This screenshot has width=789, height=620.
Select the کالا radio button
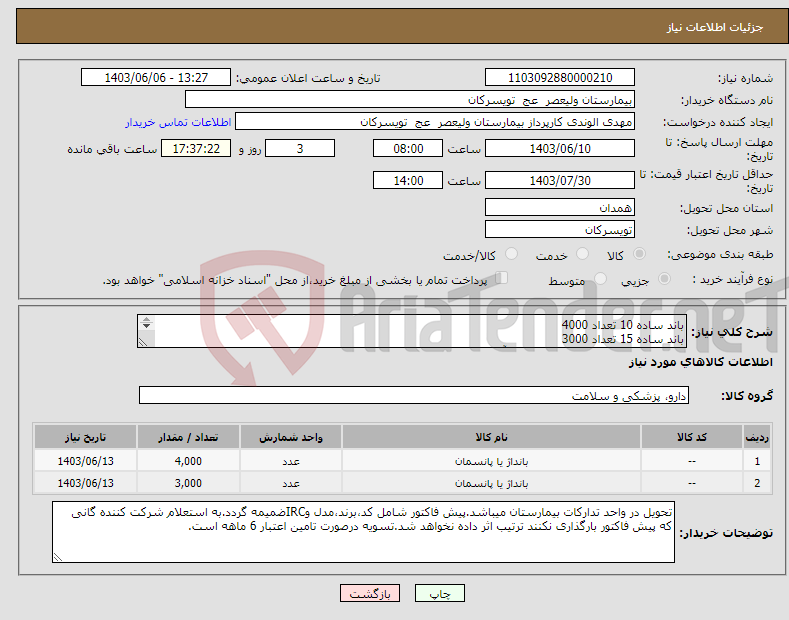(639, 254)
